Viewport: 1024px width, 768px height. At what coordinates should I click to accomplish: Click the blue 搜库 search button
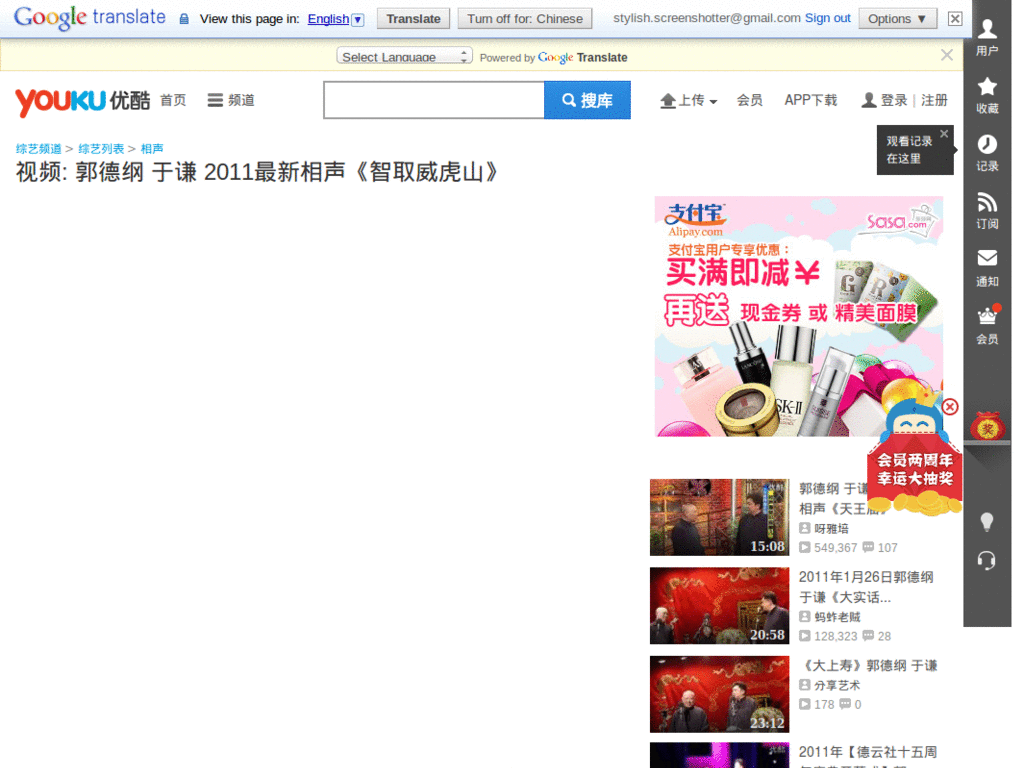(x=587, y=100)
